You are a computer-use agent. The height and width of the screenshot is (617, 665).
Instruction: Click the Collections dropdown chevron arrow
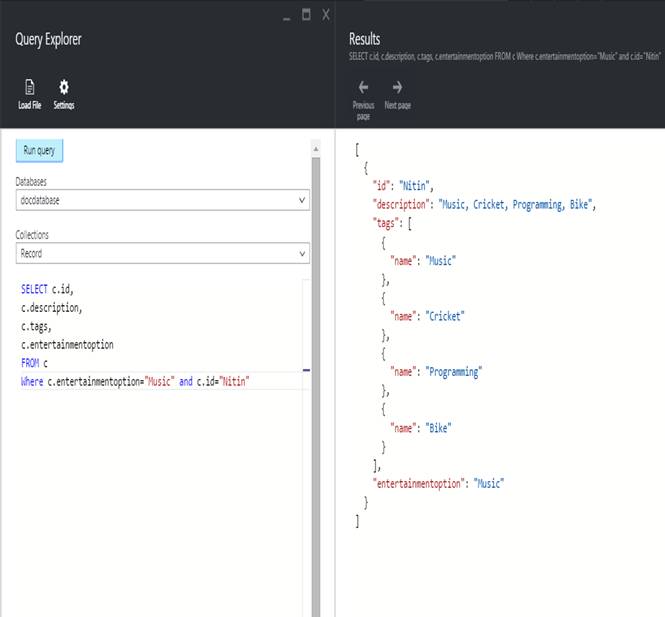tap(303, 254)
